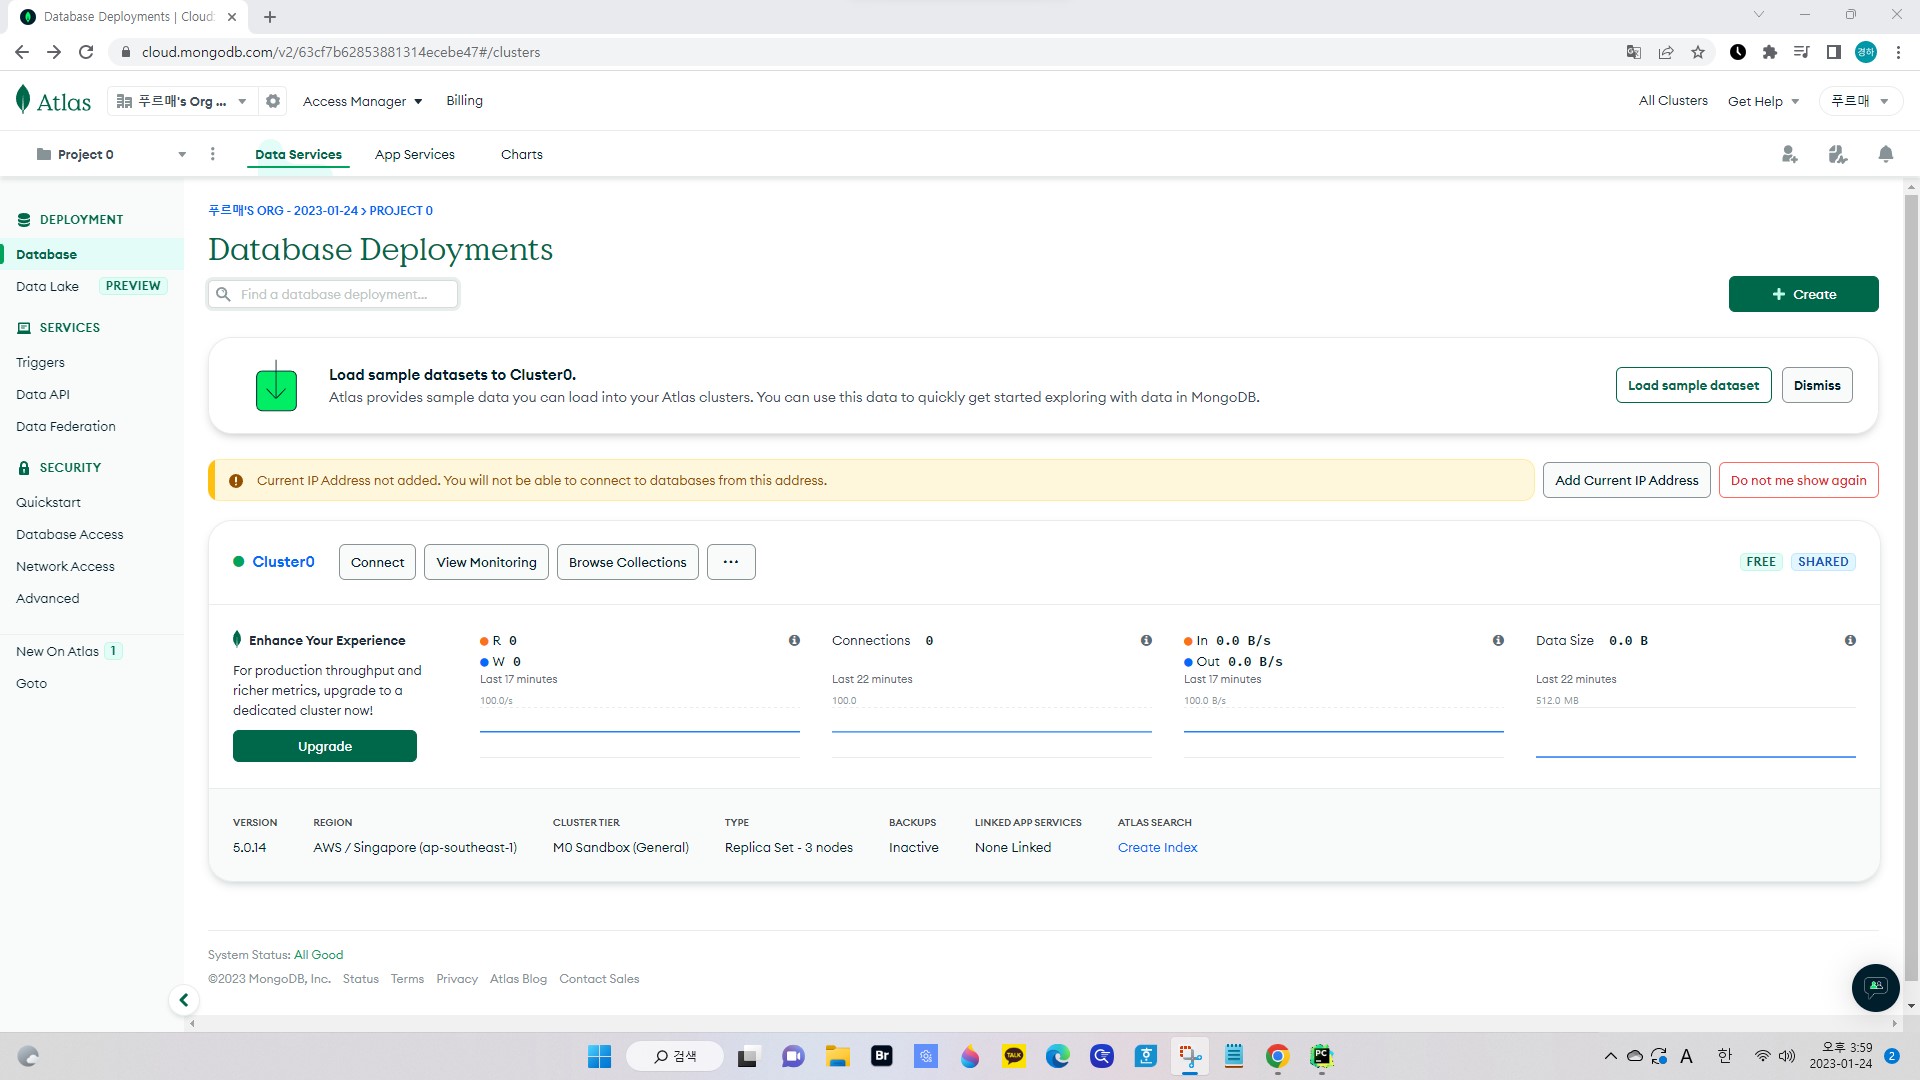The width and height of the screenshot is (1920, 1080).
Task: Open Triggers in the sidebar
Action: tap(40, 362)
